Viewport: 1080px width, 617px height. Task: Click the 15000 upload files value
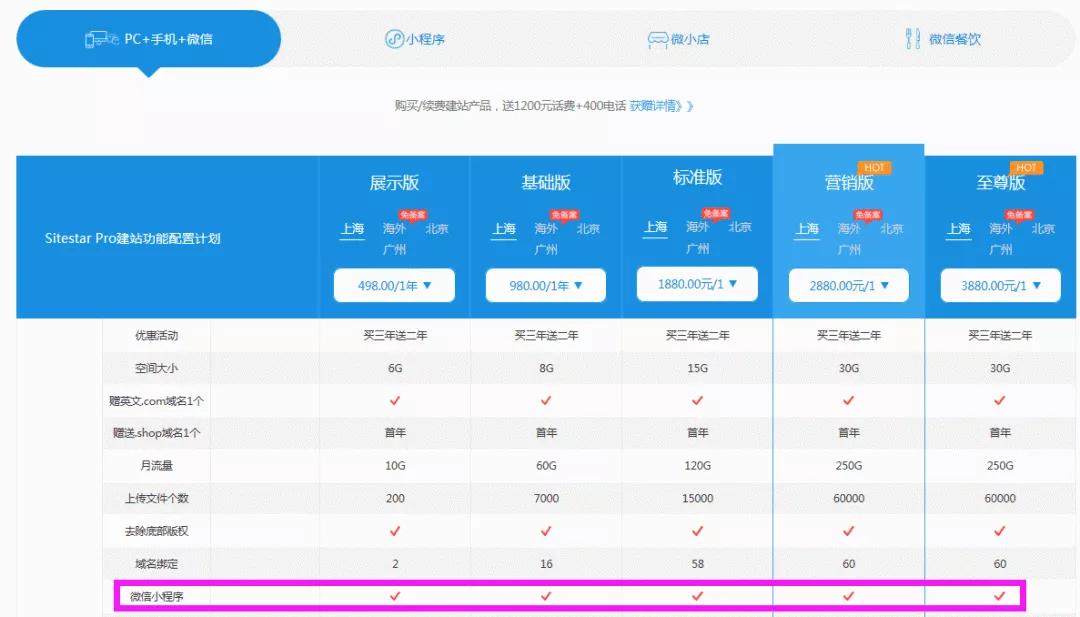click(697, 499)
